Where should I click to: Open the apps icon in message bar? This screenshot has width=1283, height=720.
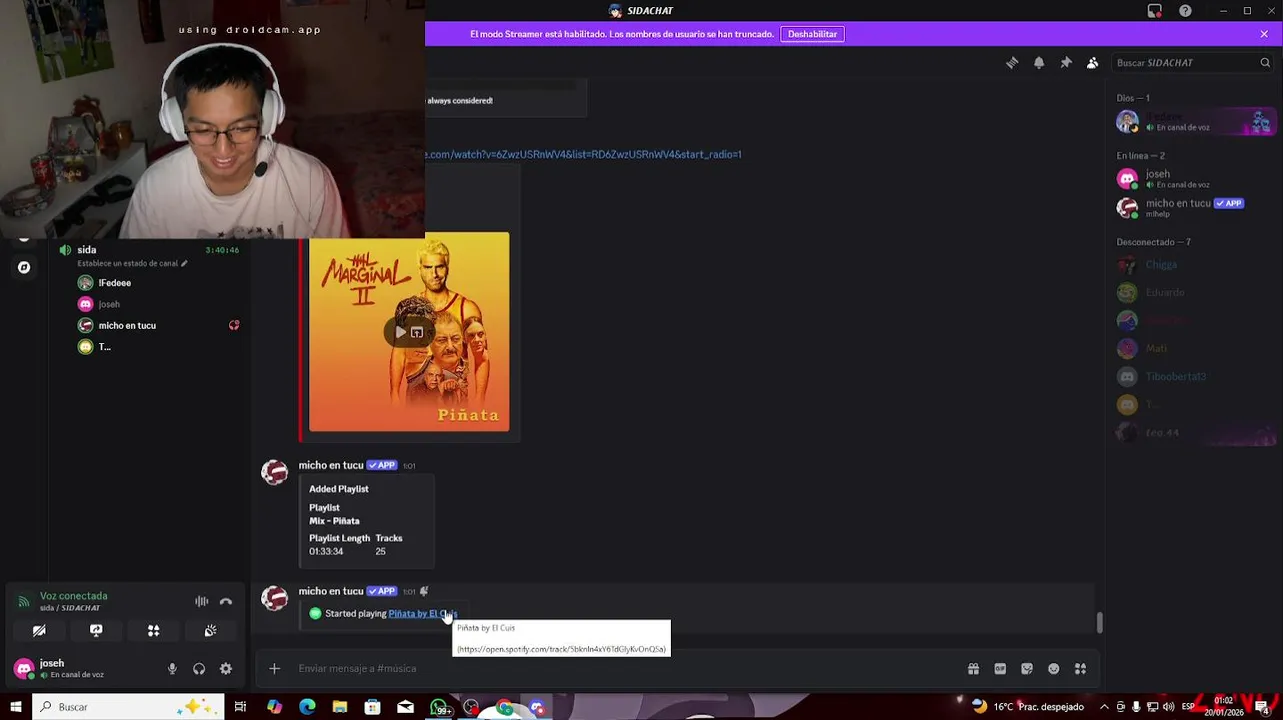(1080, 669)
